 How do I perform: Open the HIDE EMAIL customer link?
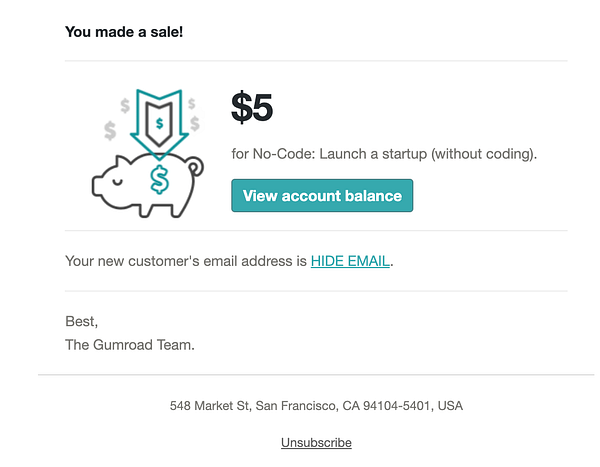pyautogui.click(x=350, y=261)
